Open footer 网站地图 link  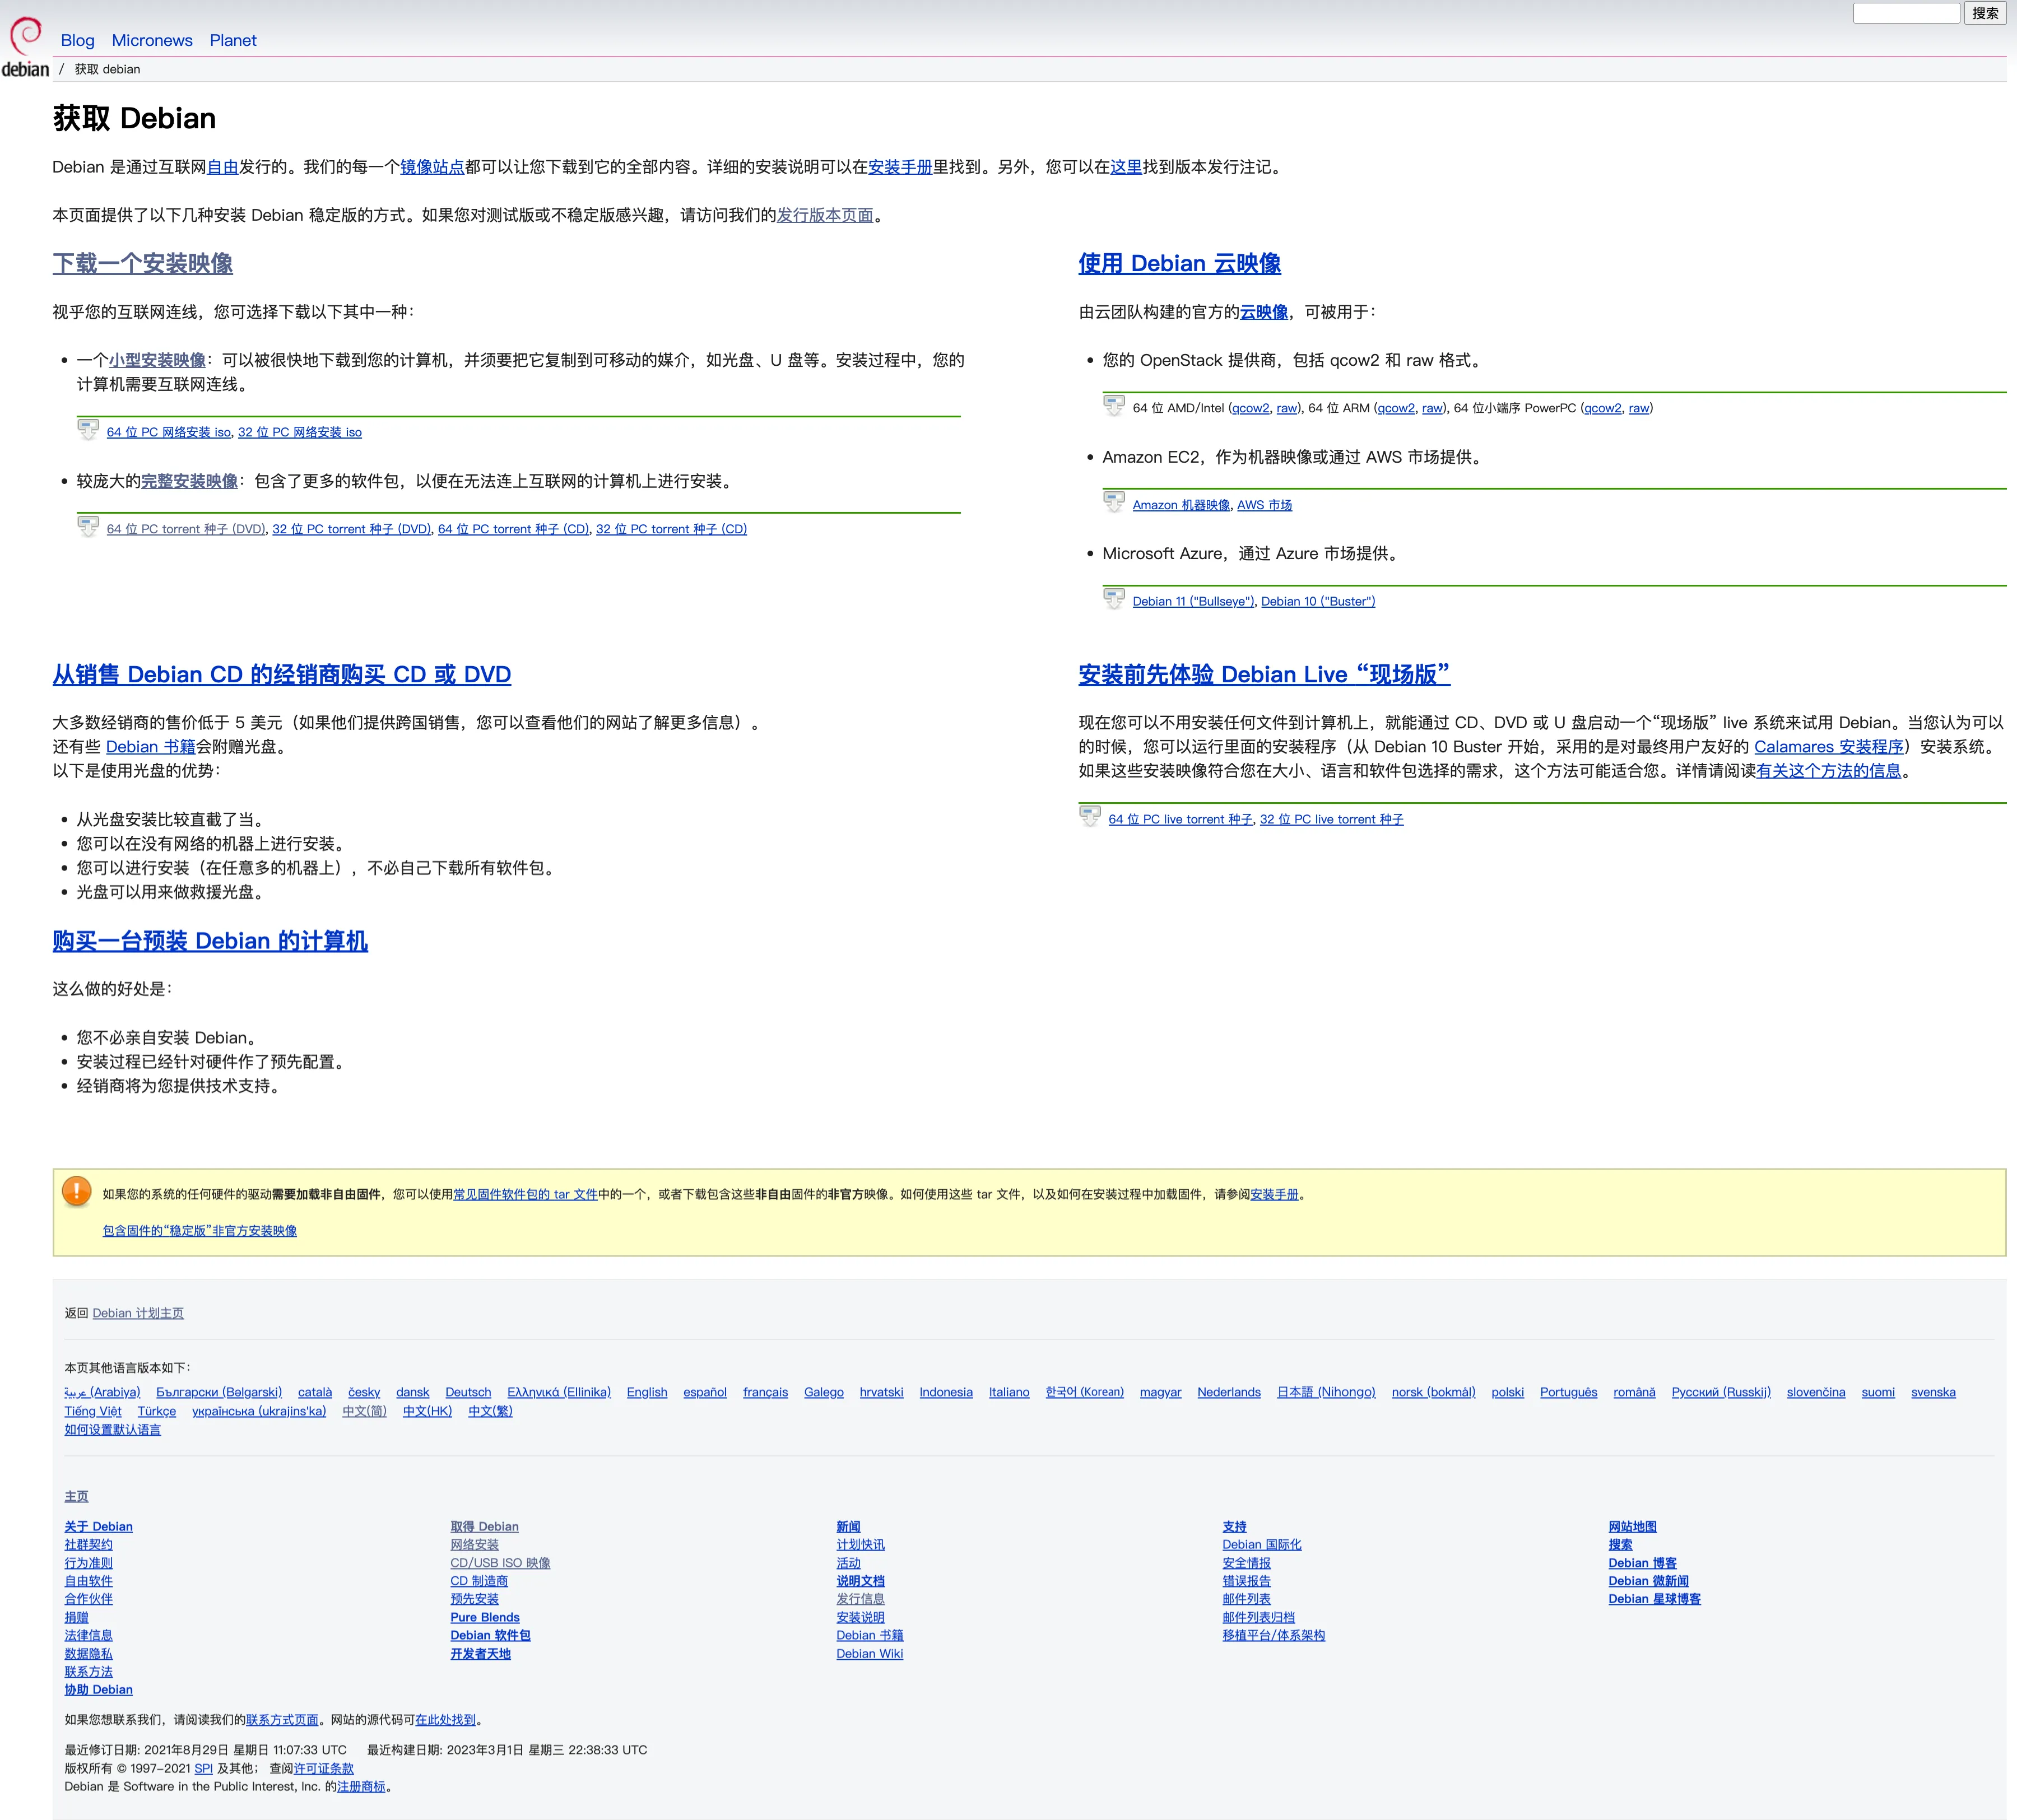[1632, 1526]
